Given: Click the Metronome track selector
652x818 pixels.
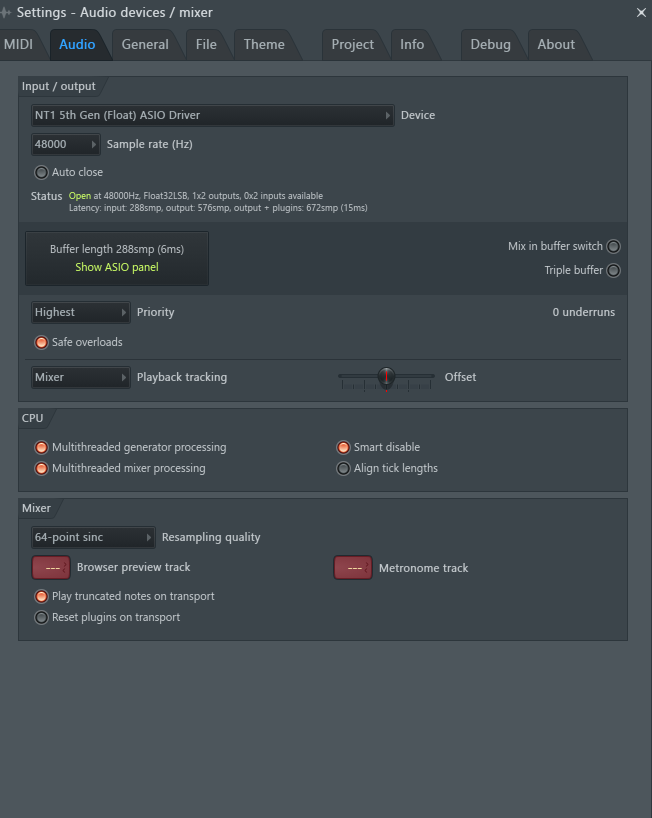Looking at the screenshot, I should coord(352,568).
